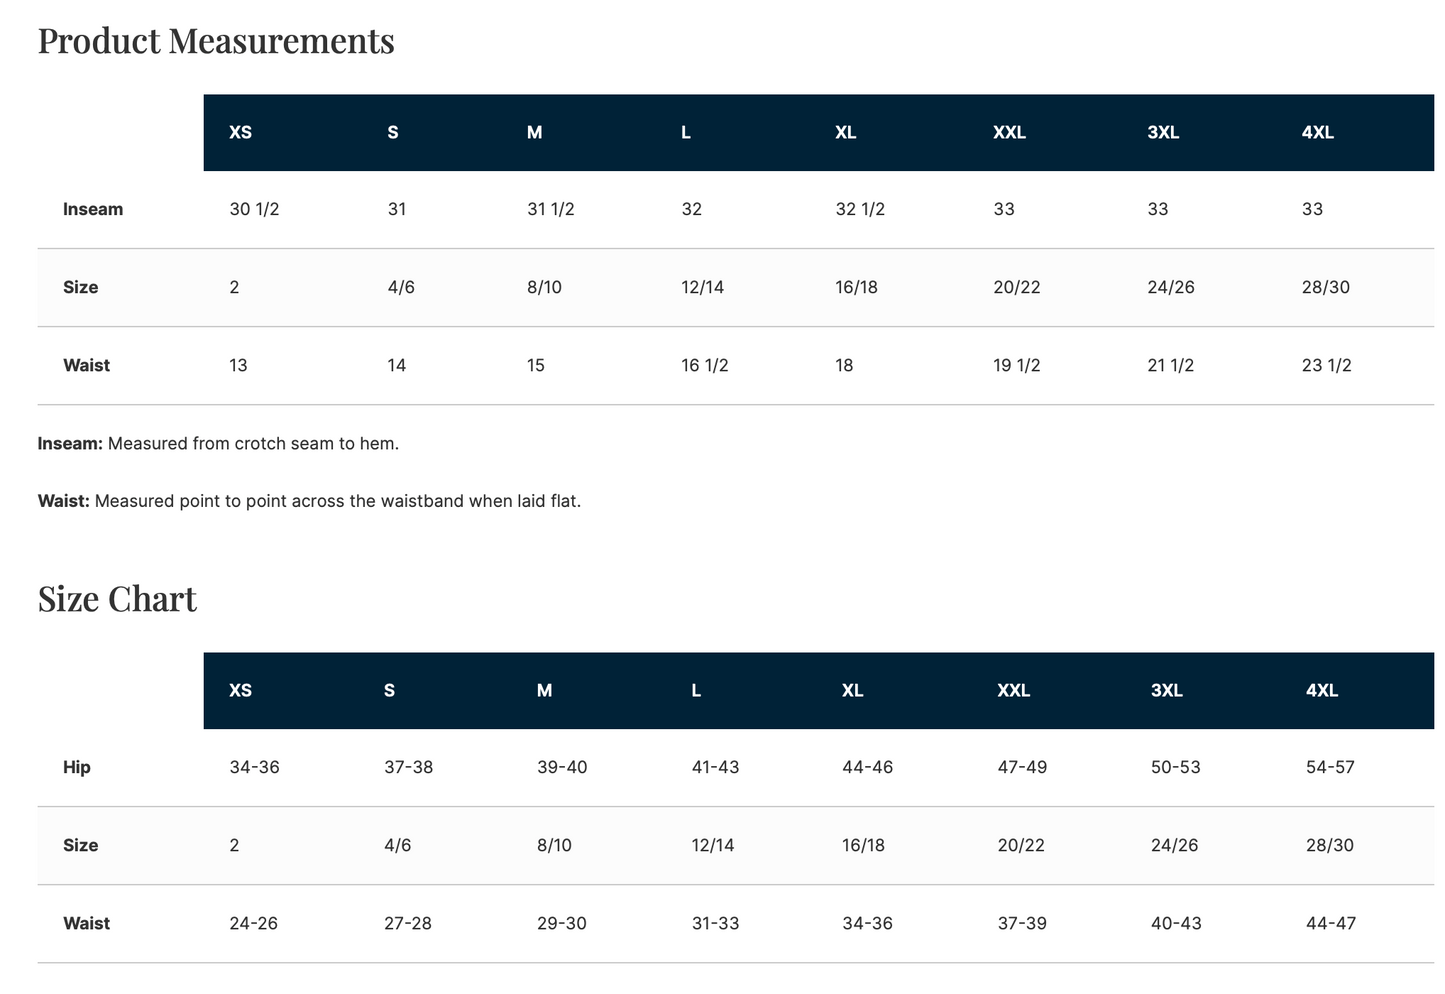The image size is (1445, 994).
Task: Click the Size Chart heading
Action: [117, 599]
